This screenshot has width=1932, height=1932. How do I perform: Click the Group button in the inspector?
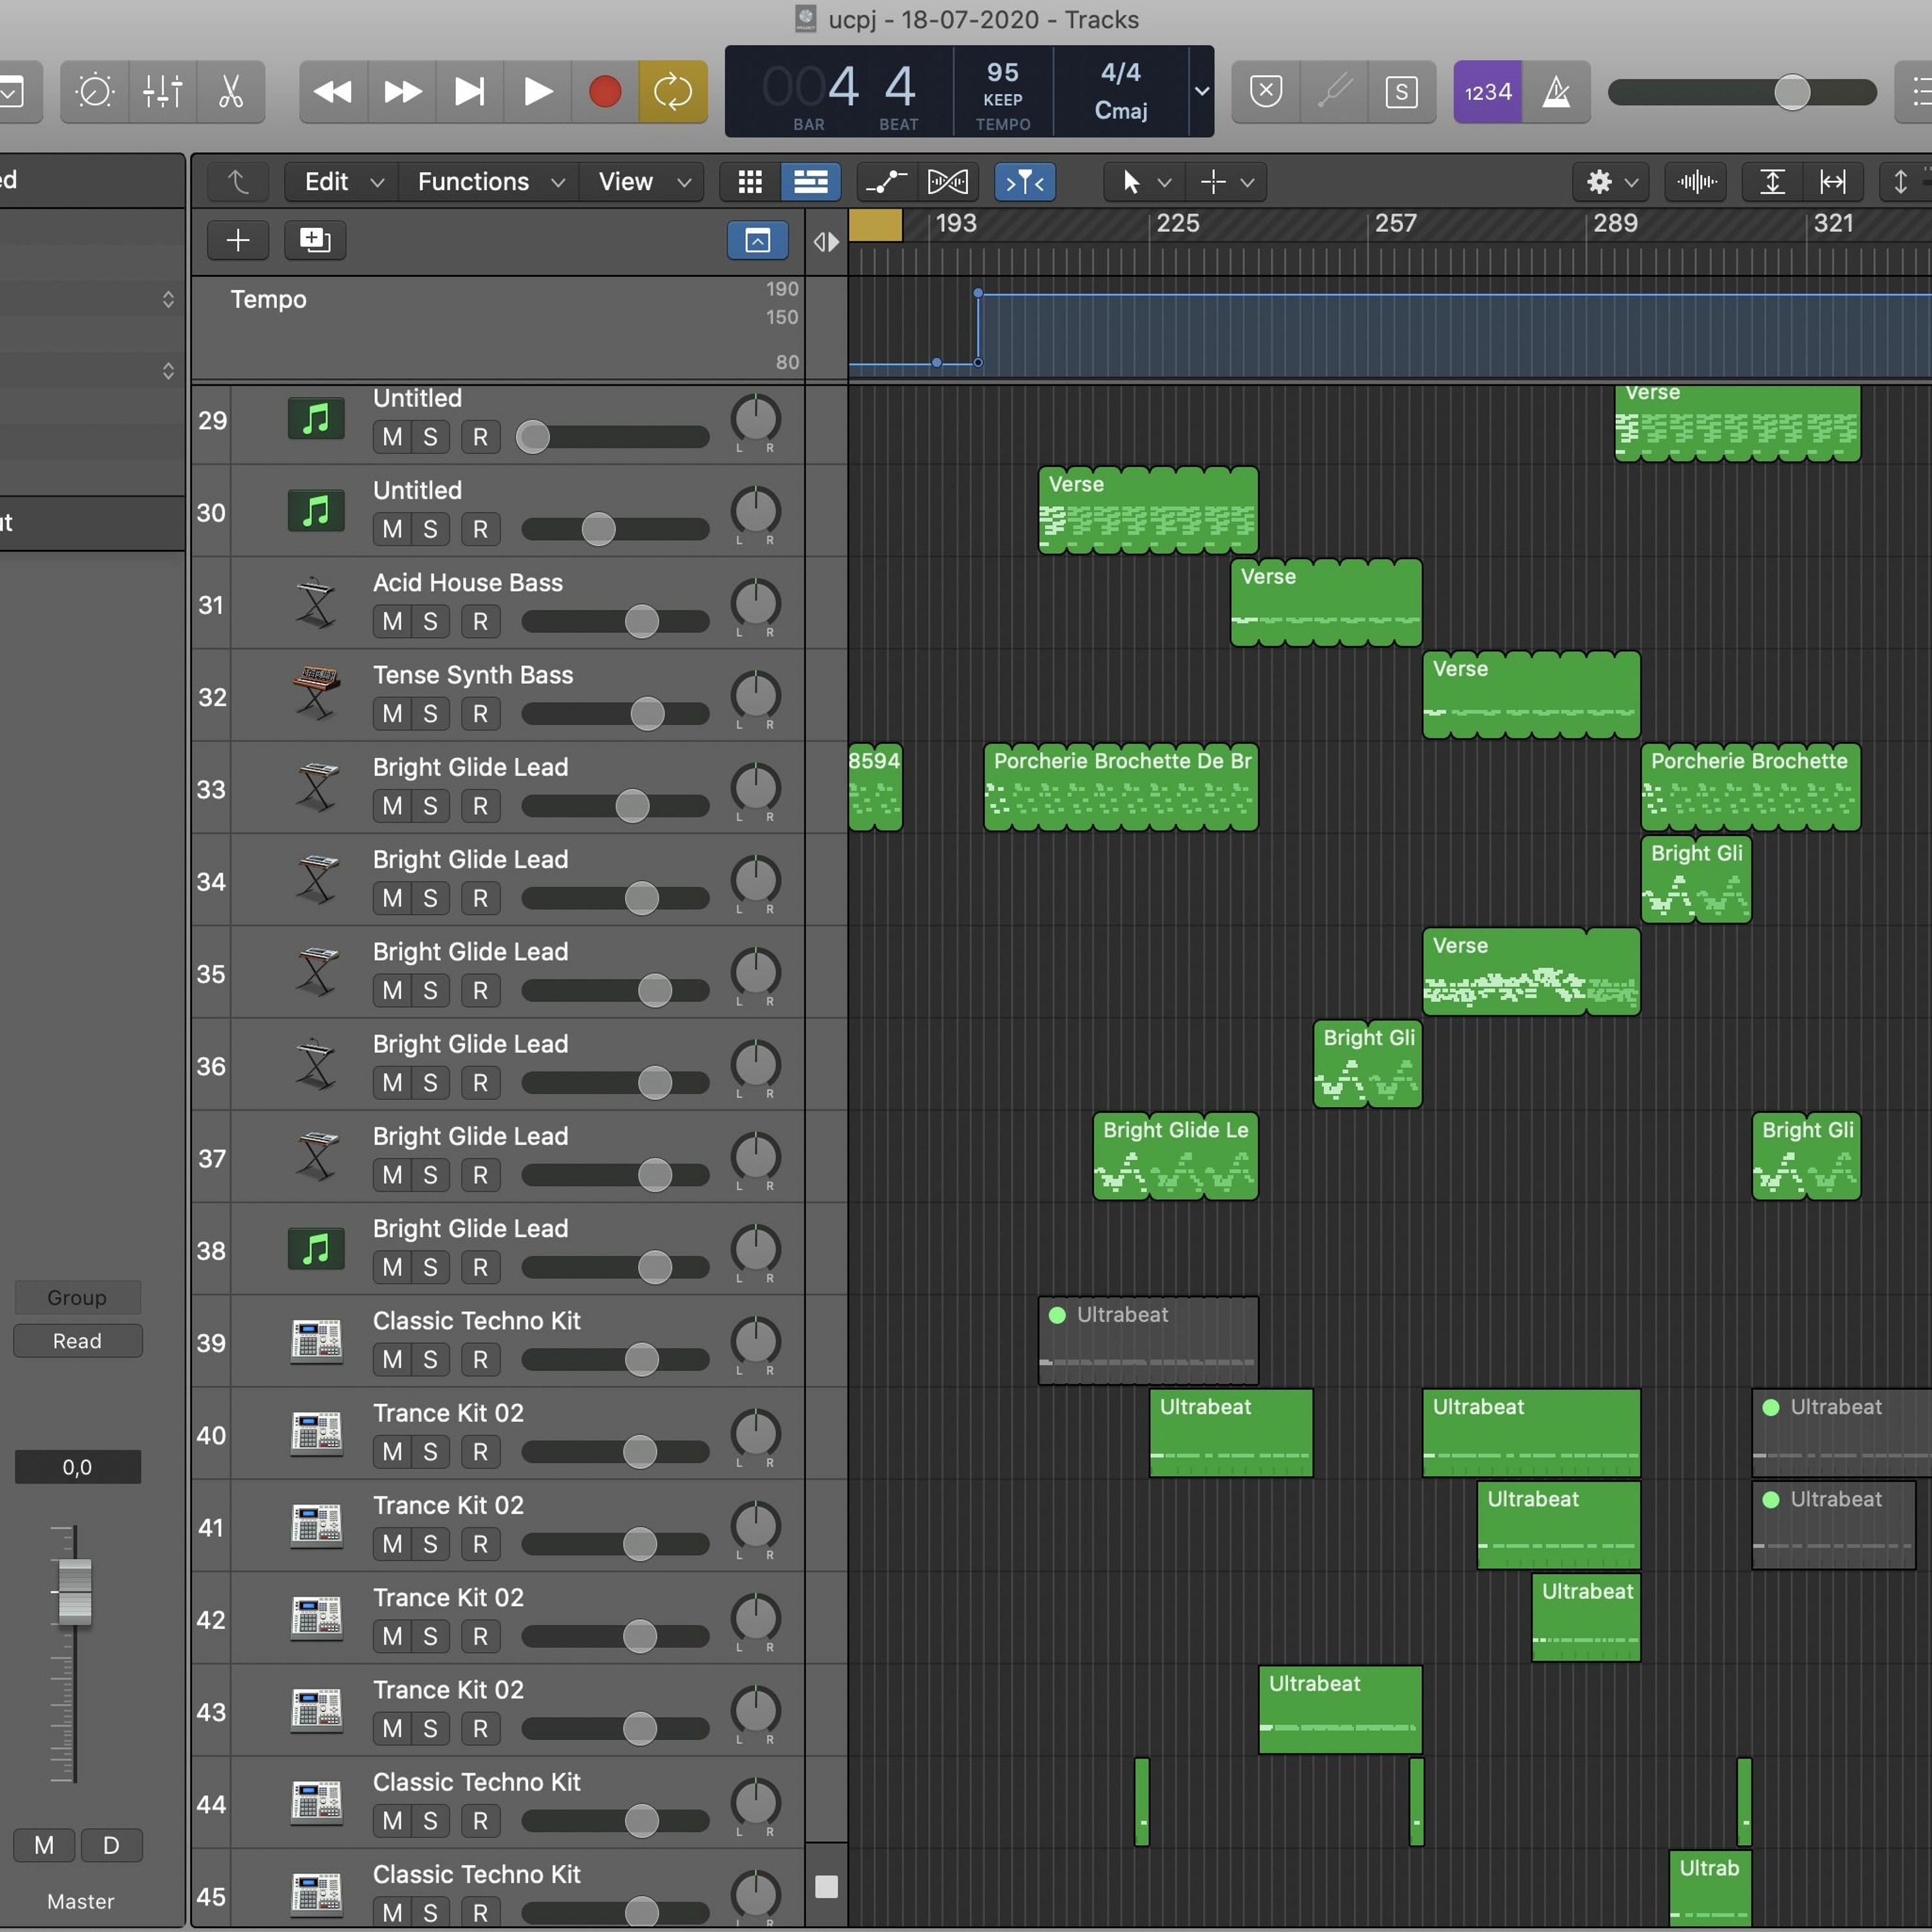77,1297
